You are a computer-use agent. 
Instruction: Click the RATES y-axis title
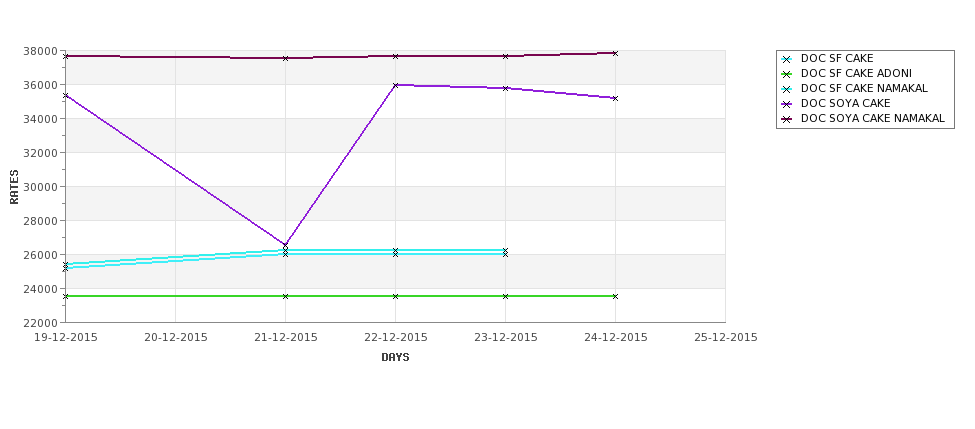tap(15, 186)
